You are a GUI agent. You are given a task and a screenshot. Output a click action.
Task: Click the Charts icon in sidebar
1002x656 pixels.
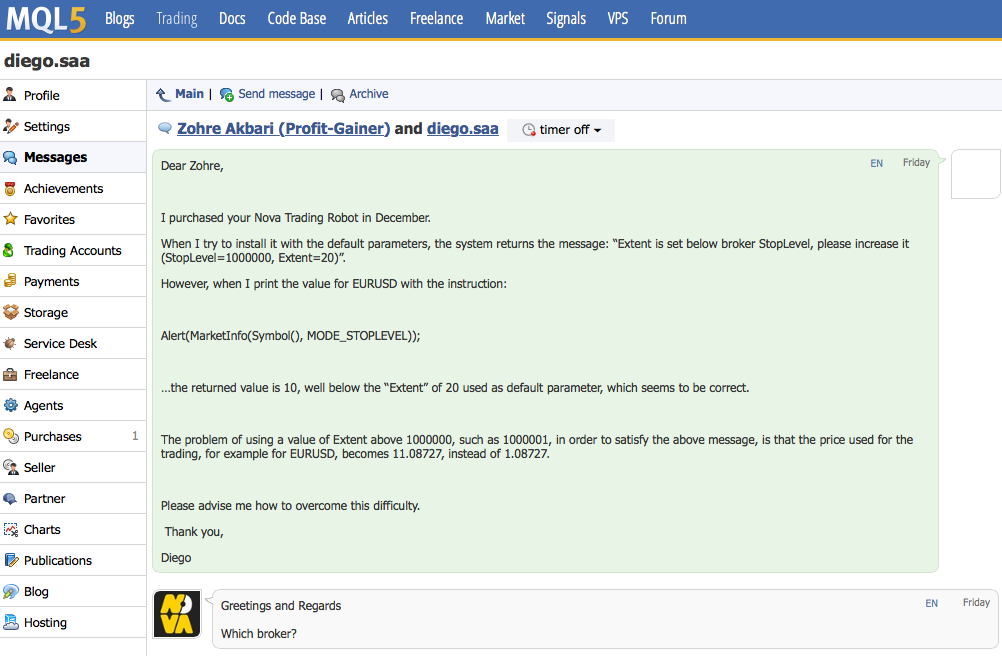coord(10,530)
